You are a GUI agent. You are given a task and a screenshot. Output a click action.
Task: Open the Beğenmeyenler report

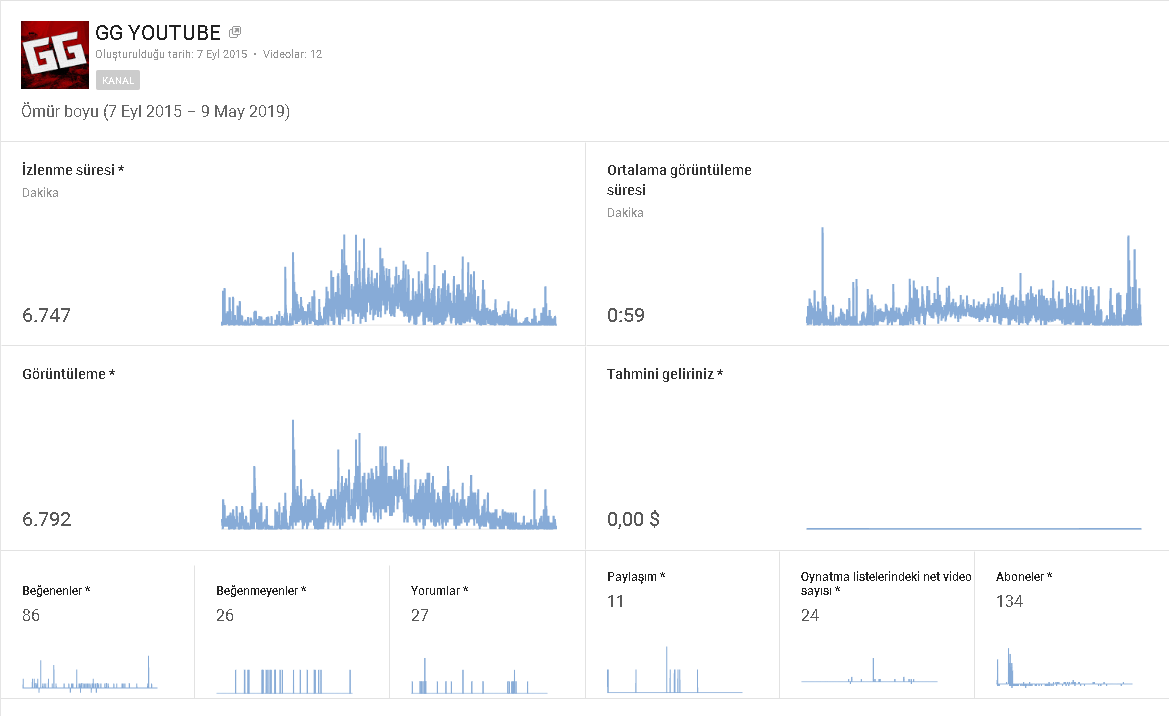click(262, 591)
